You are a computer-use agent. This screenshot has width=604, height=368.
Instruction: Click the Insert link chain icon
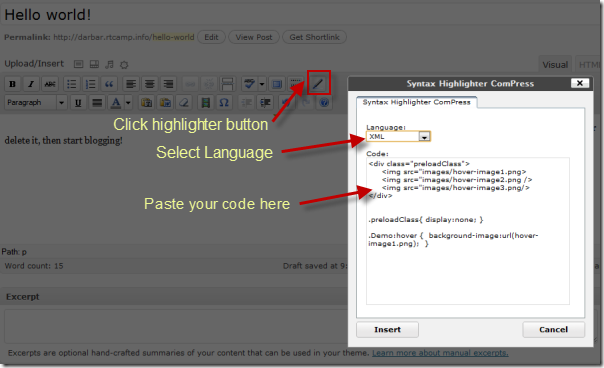point(190,84)
